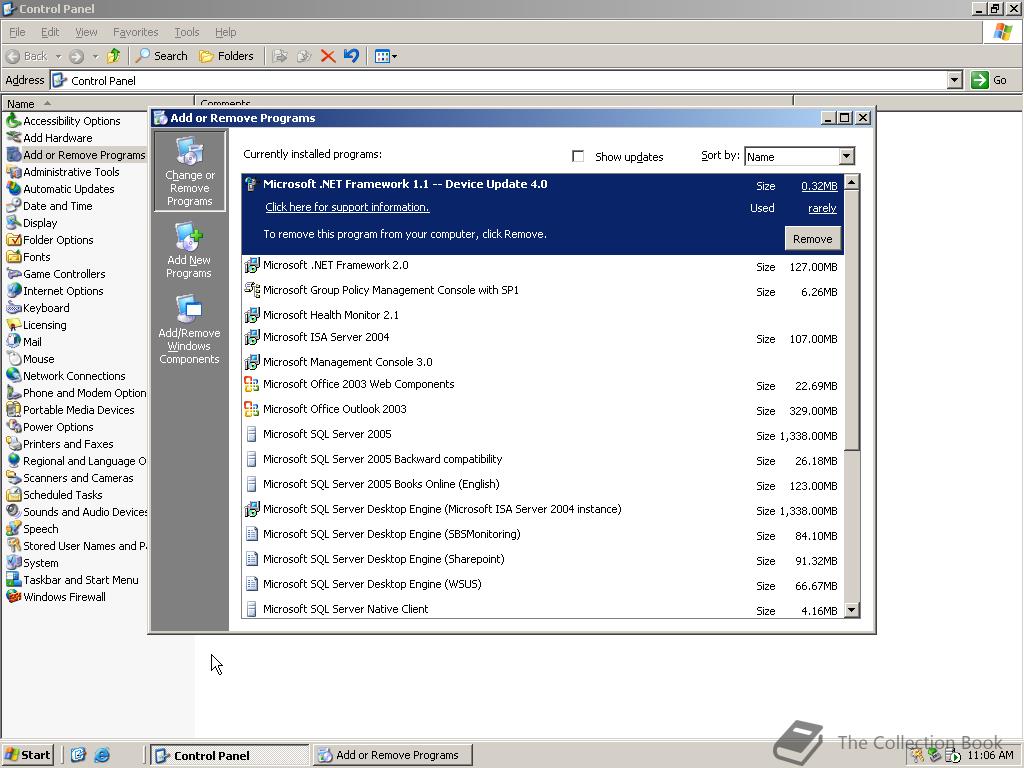Open Accessibility Options icon in Control Panel
Screen dimensions: 1024x768
tap(14, 121)
